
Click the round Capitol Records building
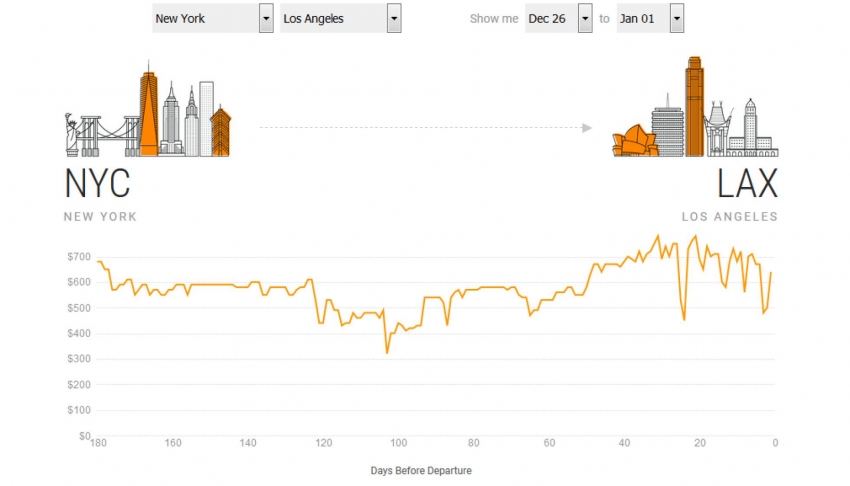pyautogui.click(x=666, y=130)
